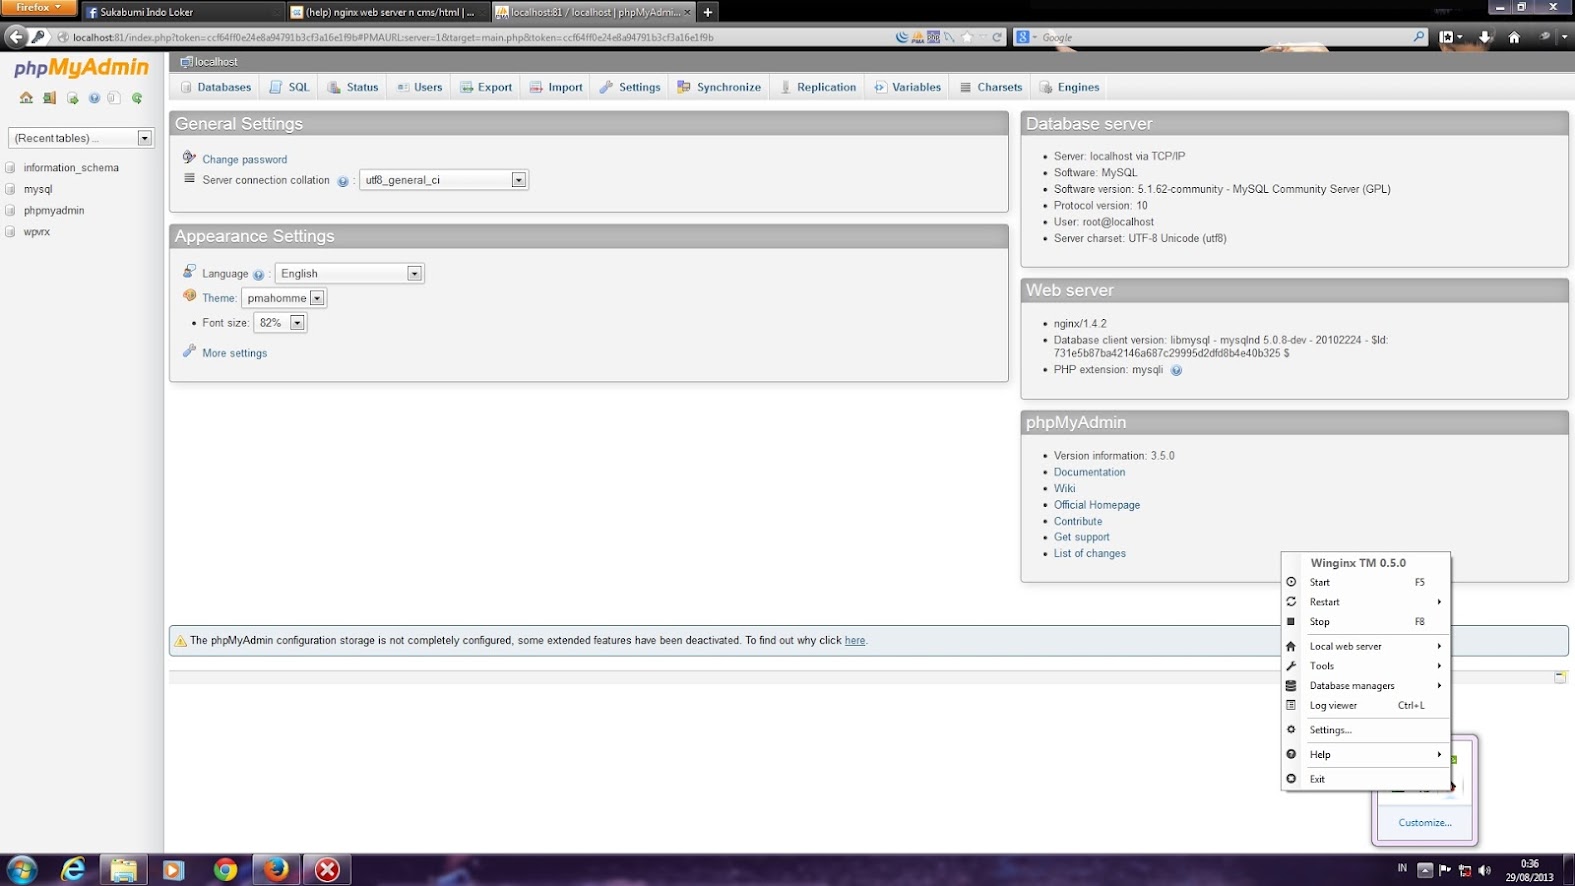
Task: Expand Database managers submenu in Winginx menu
Action: click(x=1365, y=686)
